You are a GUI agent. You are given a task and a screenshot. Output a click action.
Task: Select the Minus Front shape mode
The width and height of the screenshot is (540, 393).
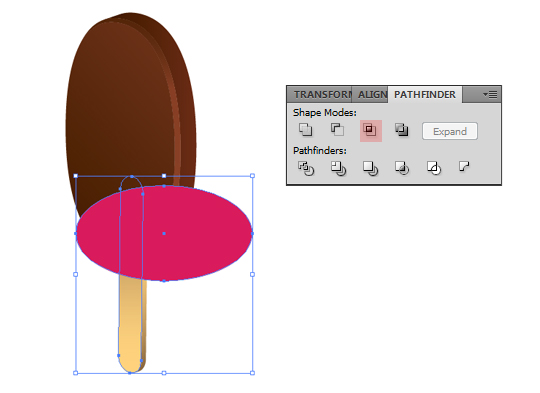pyautogui.click(x=338, y=130)
